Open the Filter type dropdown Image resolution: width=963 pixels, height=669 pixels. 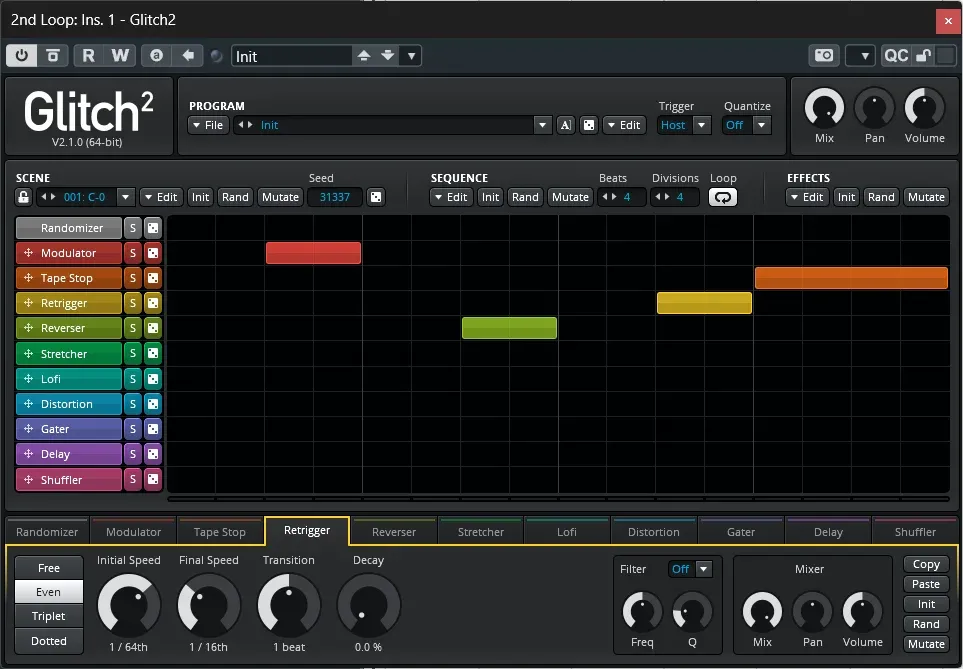tap(704, 569)
